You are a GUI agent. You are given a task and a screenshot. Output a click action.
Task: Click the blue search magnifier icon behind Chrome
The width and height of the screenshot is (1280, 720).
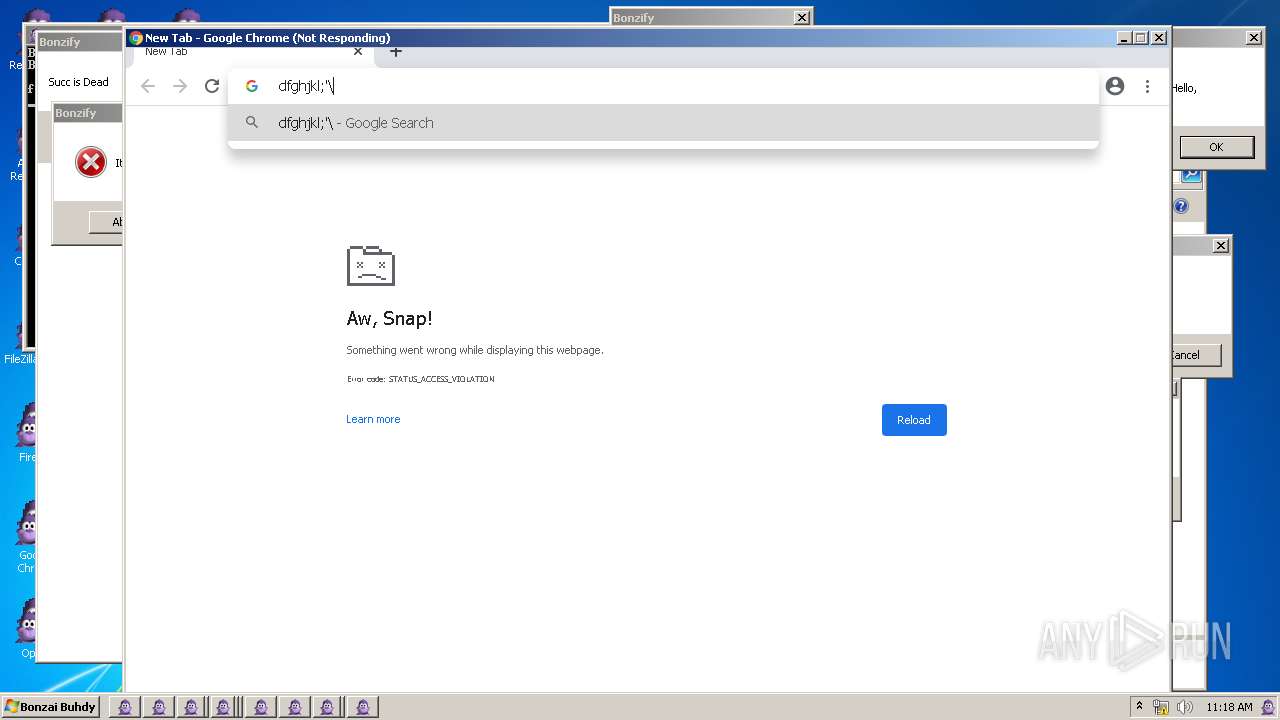click(x=1191, y=175)
